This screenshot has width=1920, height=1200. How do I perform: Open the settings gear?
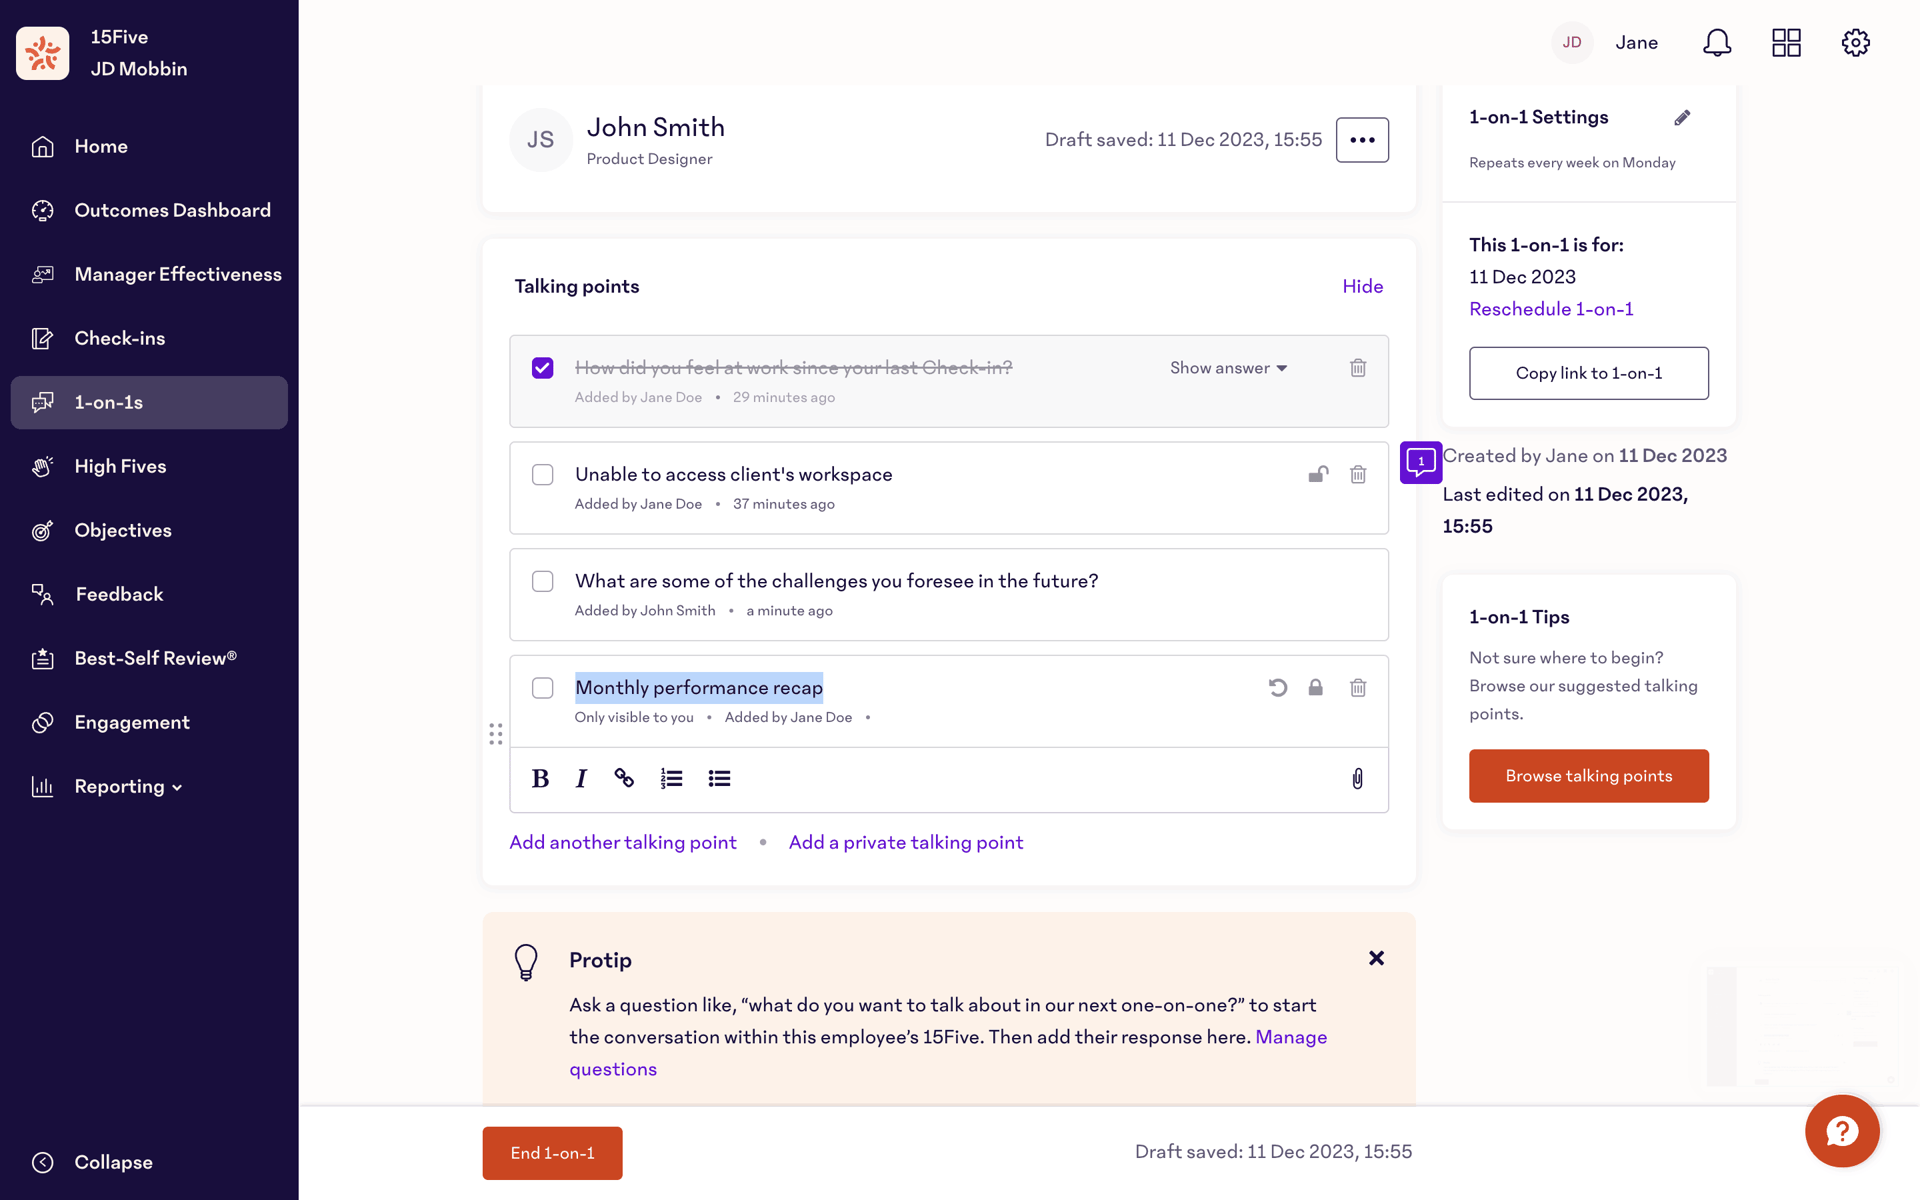[1856, 42]
